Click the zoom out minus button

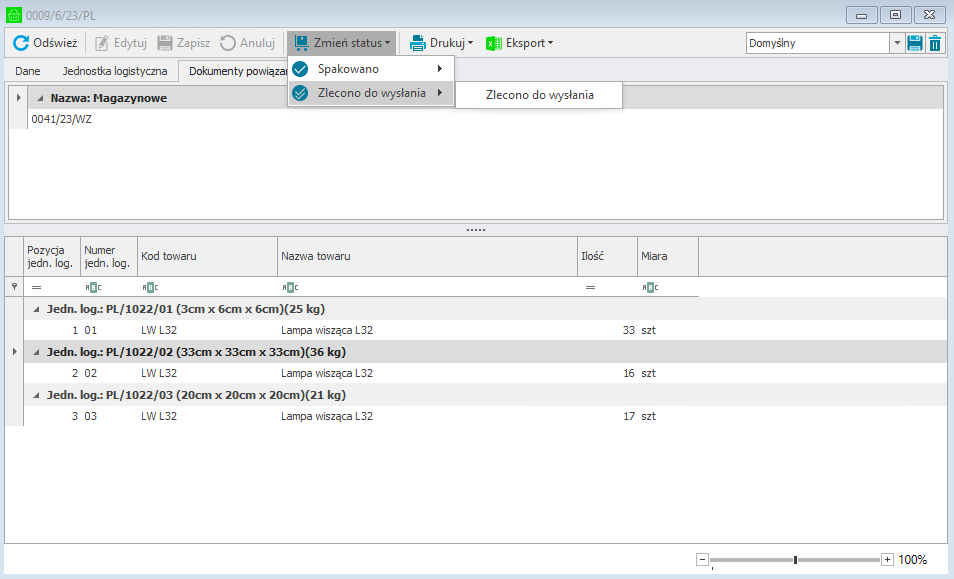click(x=702, y=560)
